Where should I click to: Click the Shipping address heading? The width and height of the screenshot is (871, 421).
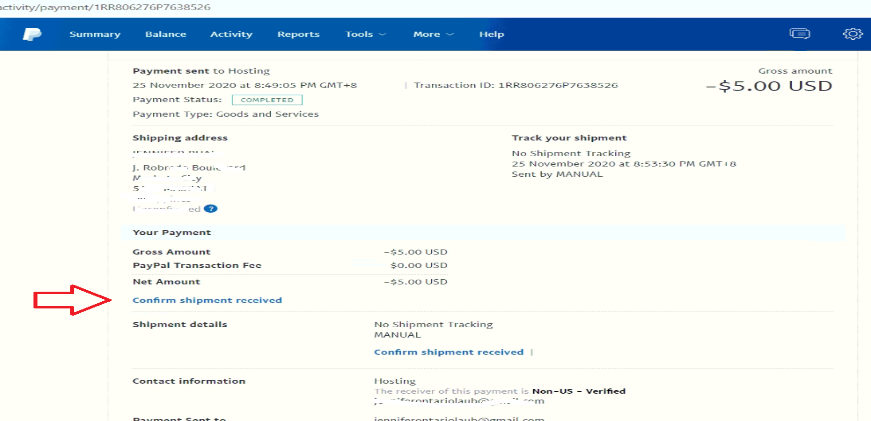[x=180, y=138]
